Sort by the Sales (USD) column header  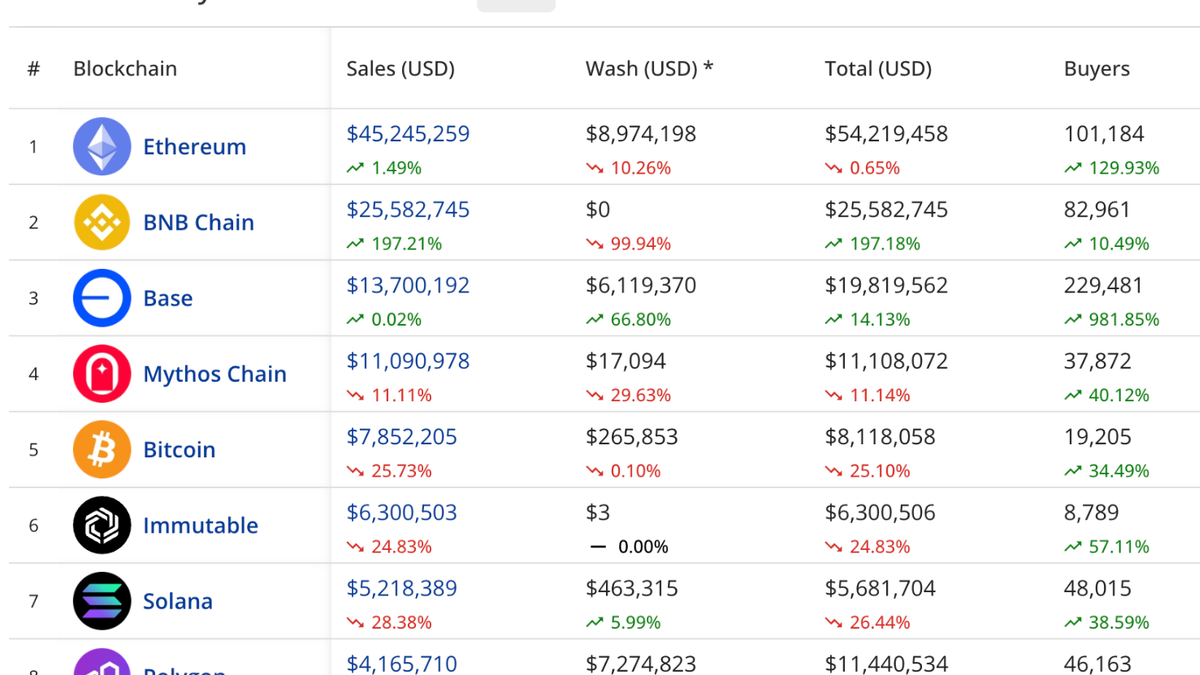pos(400,68)
